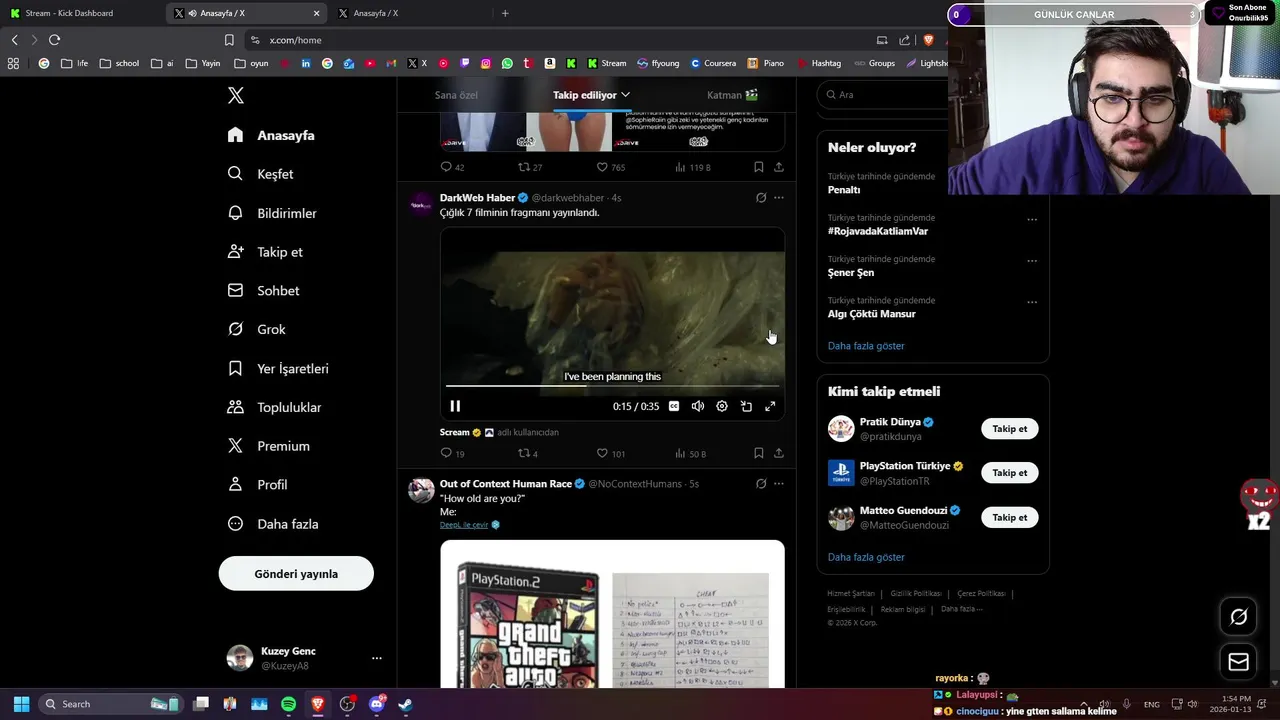Open Yer İşaretleri bookmarks in sidebar

coord(278,368)
